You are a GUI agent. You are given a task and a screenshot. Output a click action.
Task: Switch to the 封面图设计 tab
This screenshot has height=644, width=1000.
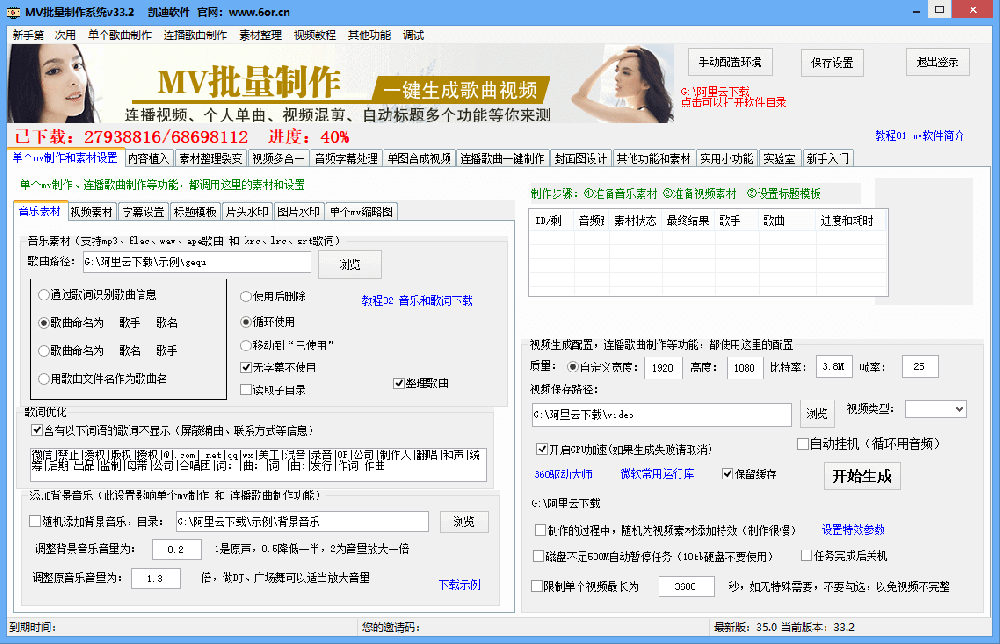coord(580,158)
